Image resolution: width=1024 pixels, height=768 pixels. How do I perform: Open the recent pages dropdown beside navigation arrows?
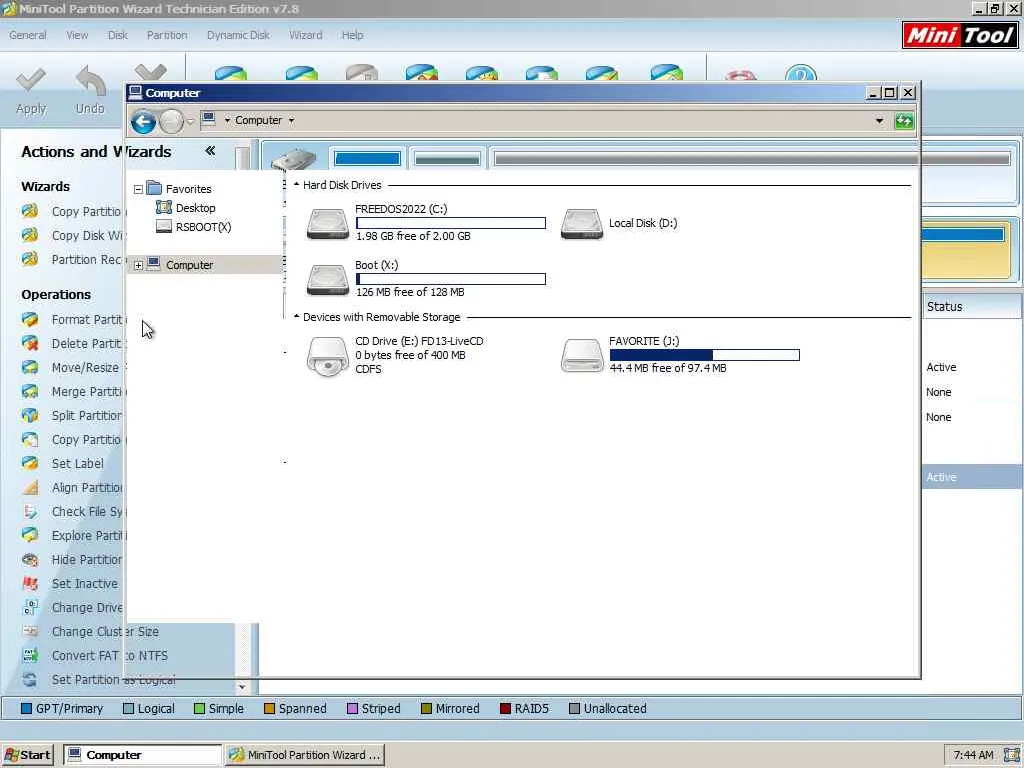tap(190, 121)
